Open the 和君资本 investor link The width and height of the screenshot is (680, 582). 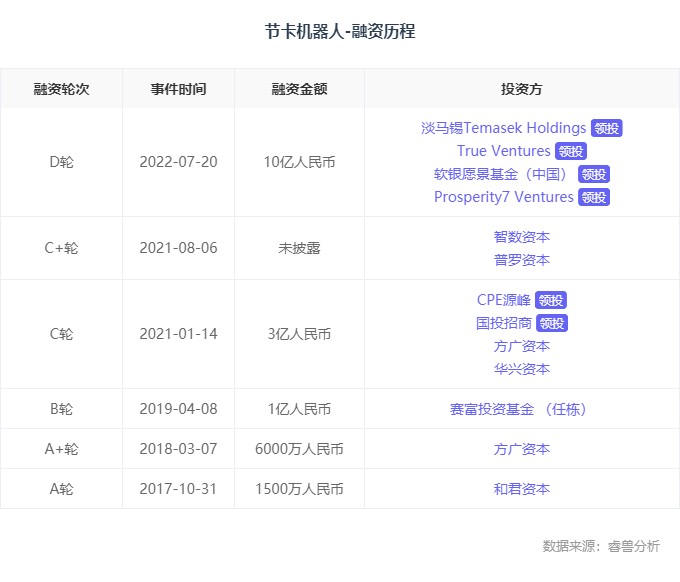pyautogui.click(x=521, y=489)
